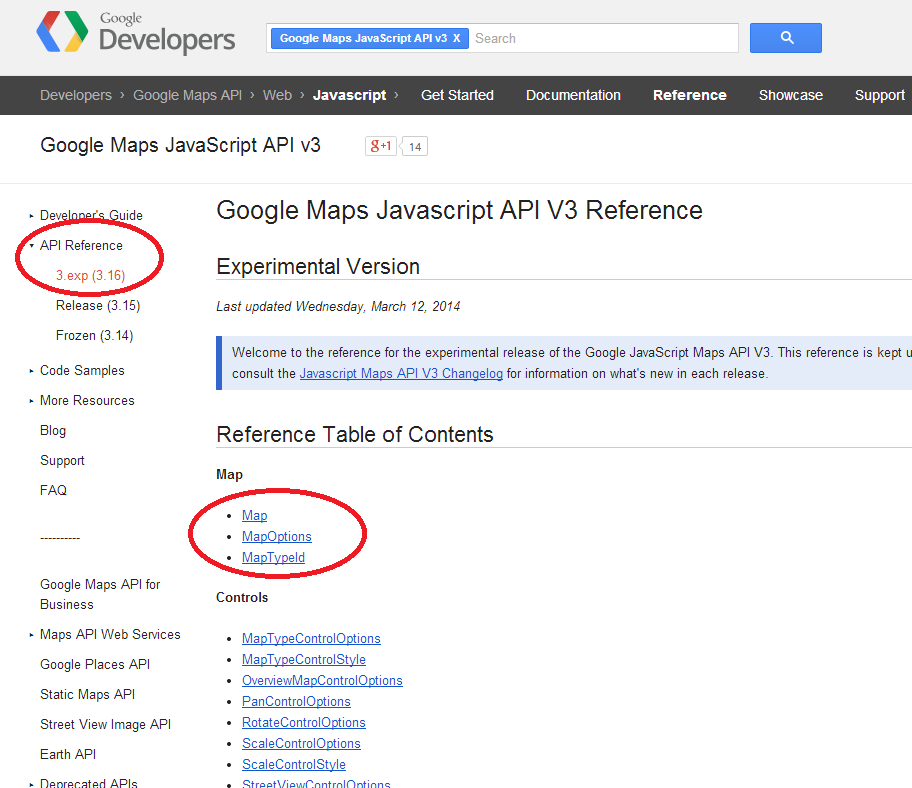Open the Showcase nav tab
The image size is (912, 788).
790,95
